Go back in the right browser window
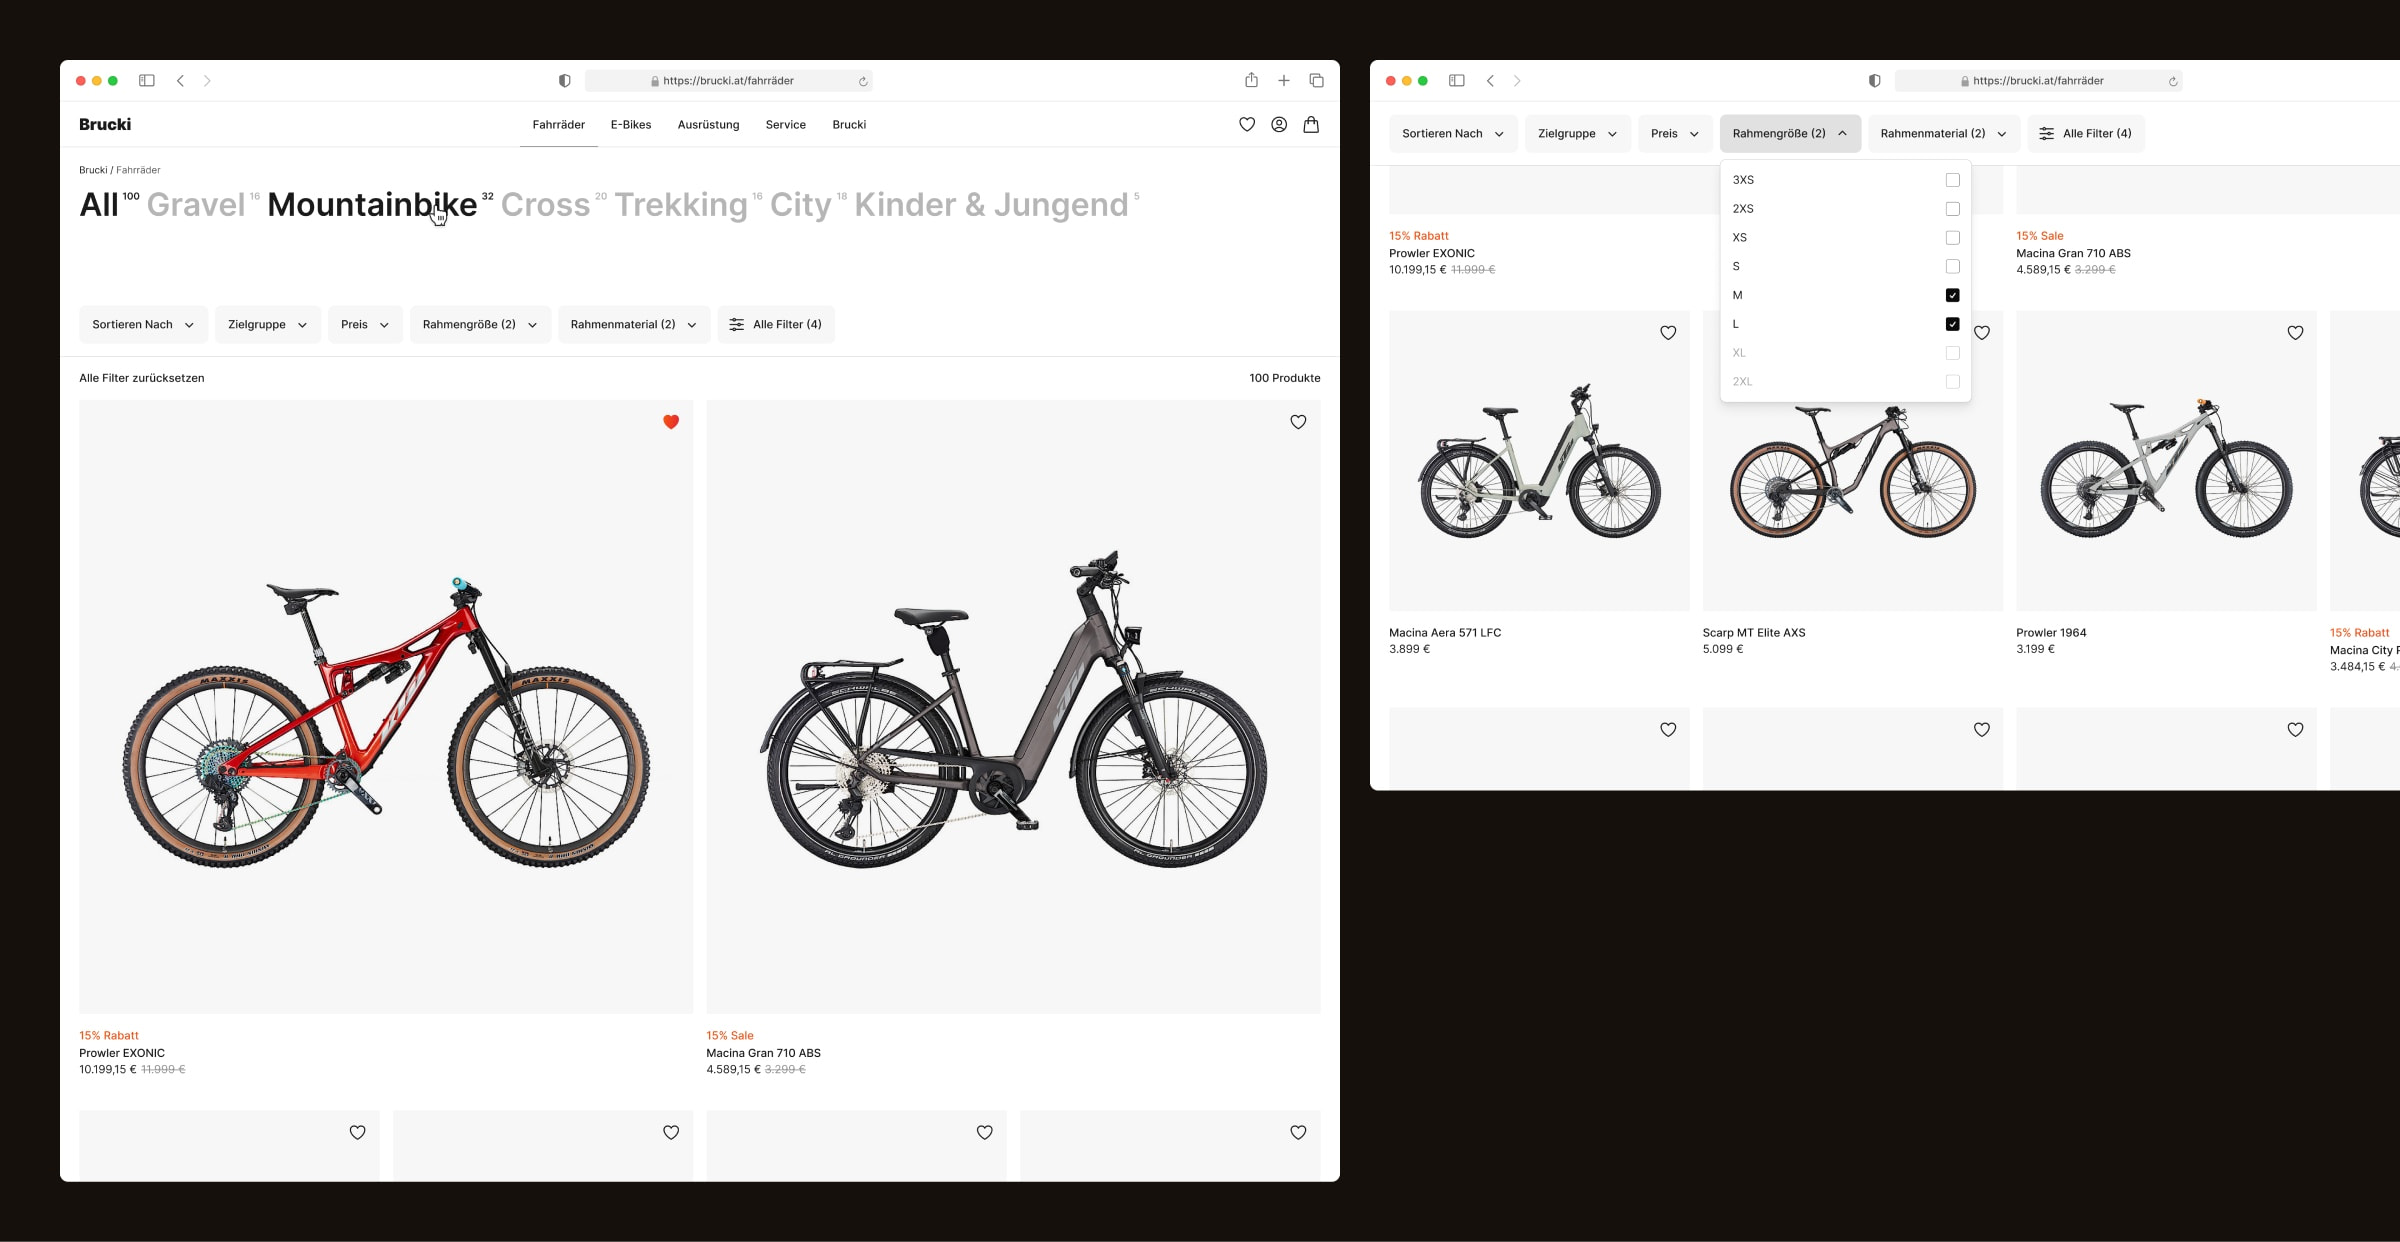This screenshot has height=1242, width=2400. tap(1490, 80)
